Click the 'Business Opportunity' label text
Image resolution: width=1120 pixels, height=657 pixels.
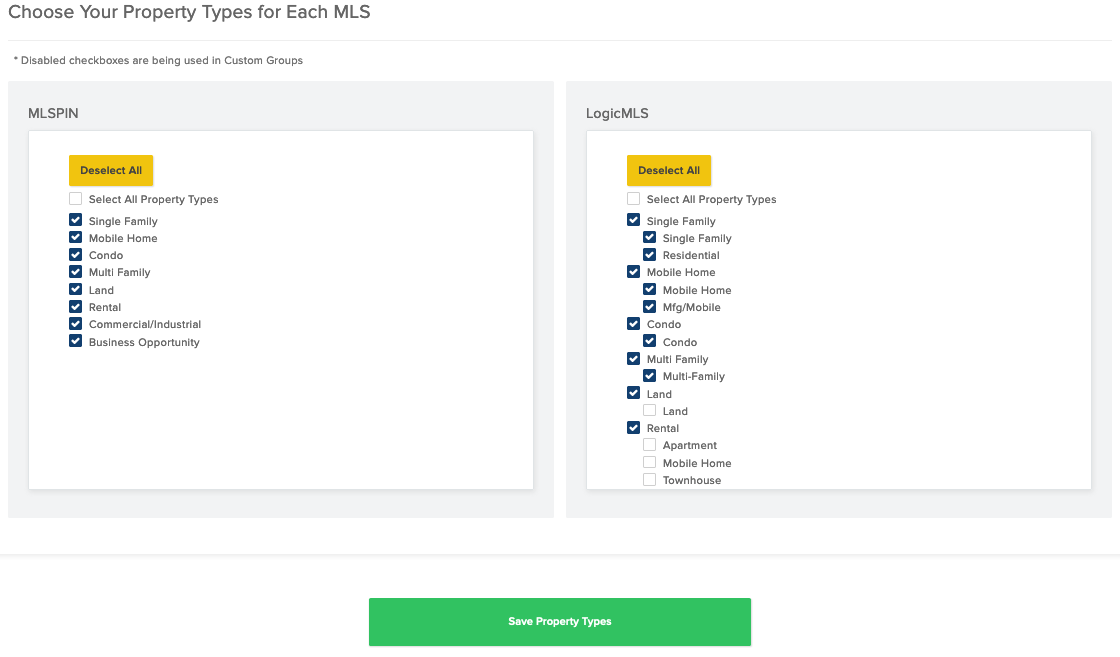click(144, 342)
